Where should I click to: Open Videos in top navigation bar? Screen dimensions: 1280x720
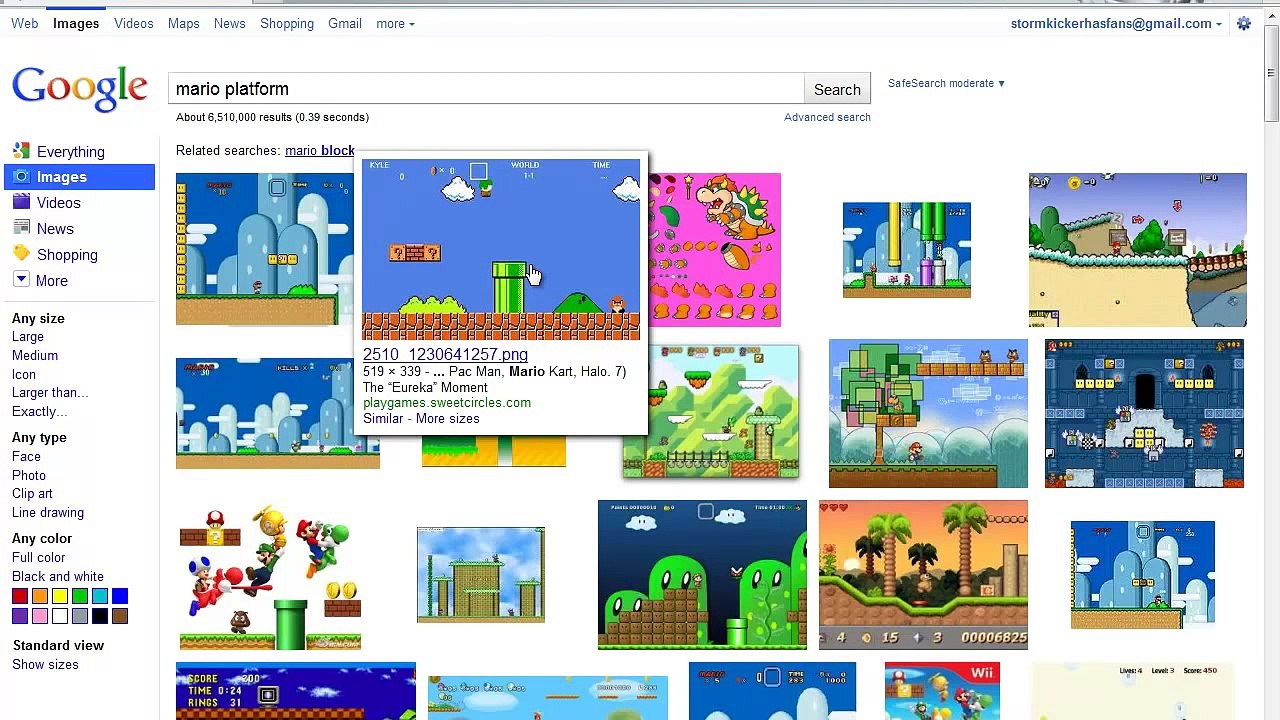pos(134,24)
